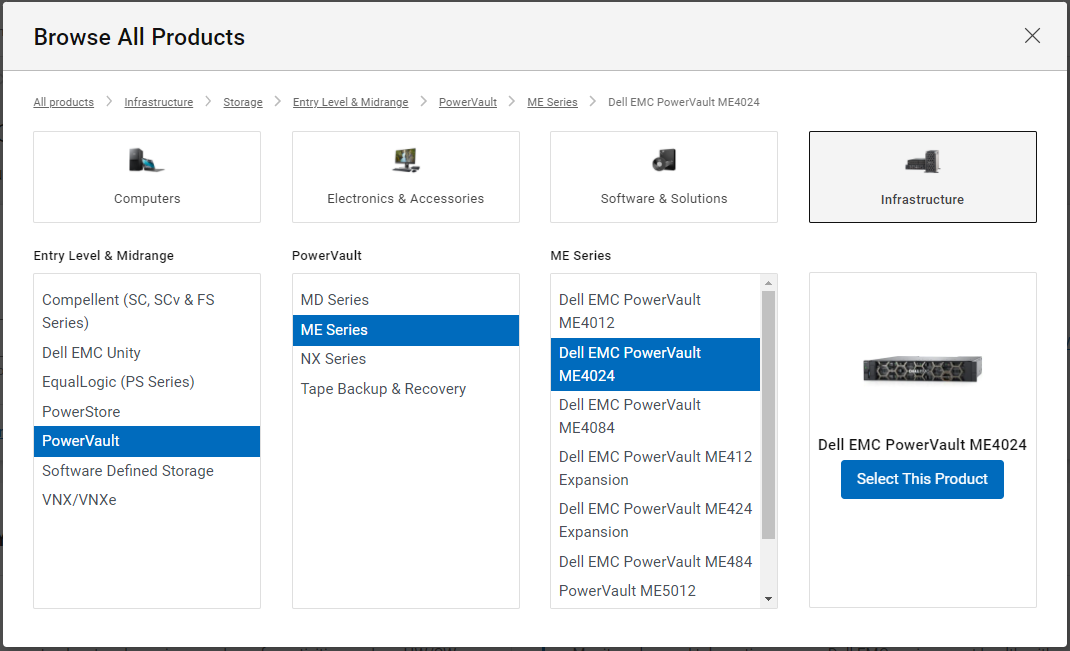This screenshot has width=1070, height=651.
Task: Go back via the PowerVault breadcrumb
Action: tap(467, 101)
